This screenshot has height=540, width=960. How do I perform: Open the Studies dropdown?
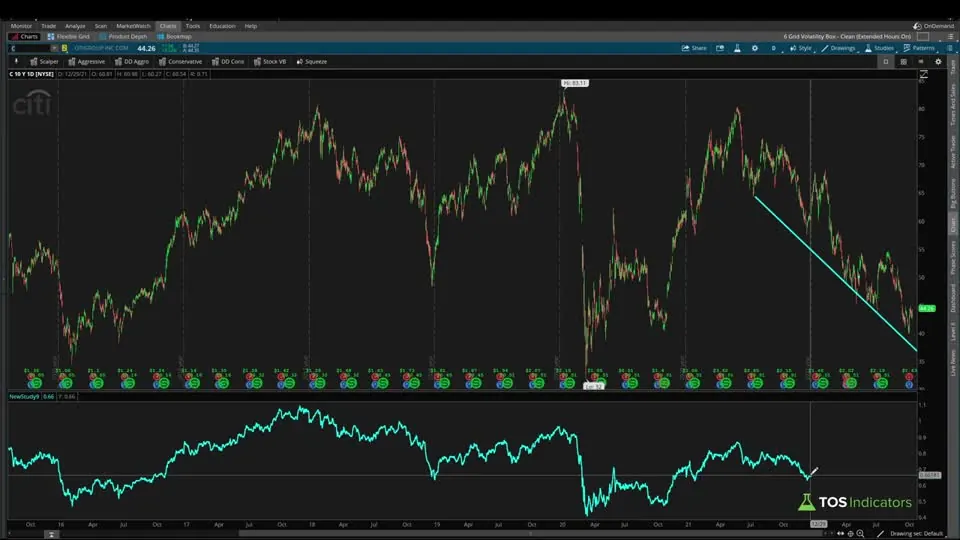879,48
